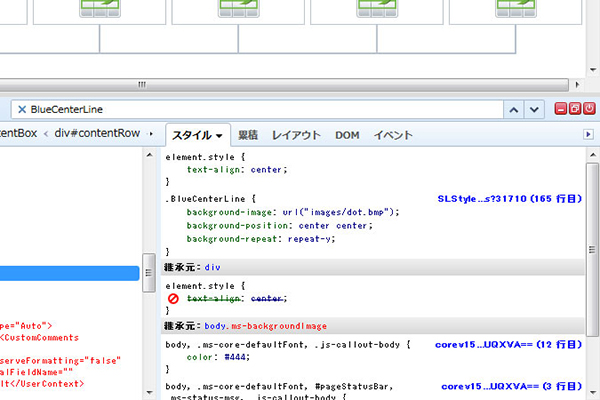Deactivate Firebug with power icon
The height and width of the screenshot is (400, 600).
tap(589, 109)
